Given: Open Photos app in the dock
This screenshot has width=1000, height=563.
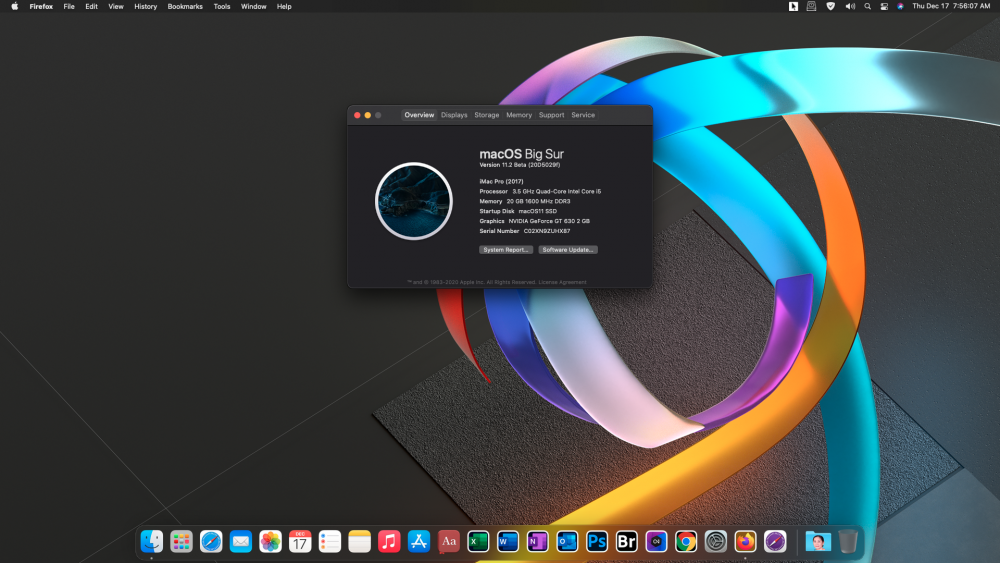Looking at the screenshot, I should coord(270,541).
